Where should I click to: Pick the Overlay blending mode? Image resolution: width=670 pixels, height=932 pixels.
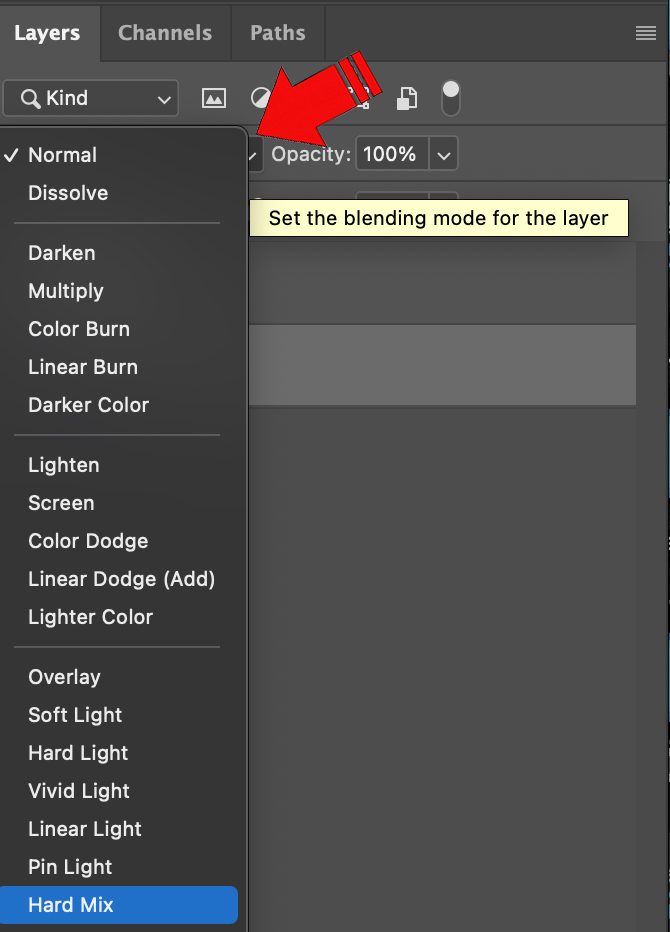click(x=64, y=677)
